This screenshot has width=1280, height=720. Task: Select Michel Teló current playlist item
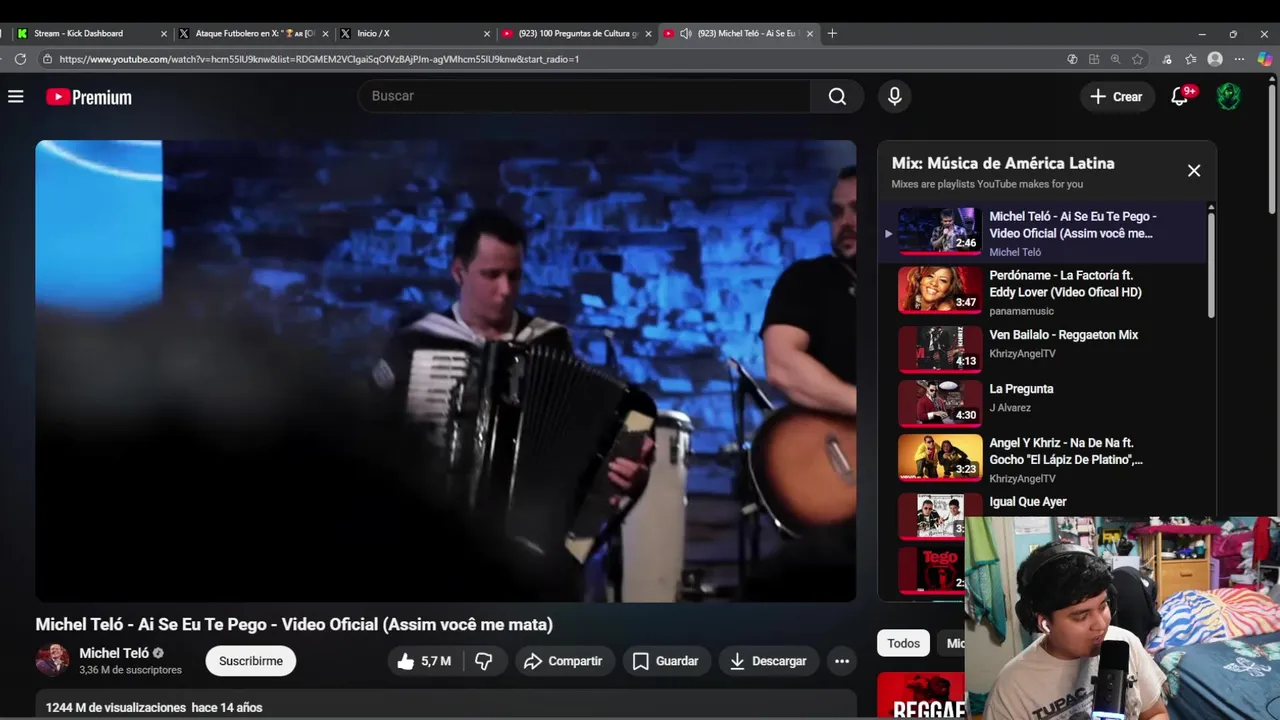[1043, 233]
